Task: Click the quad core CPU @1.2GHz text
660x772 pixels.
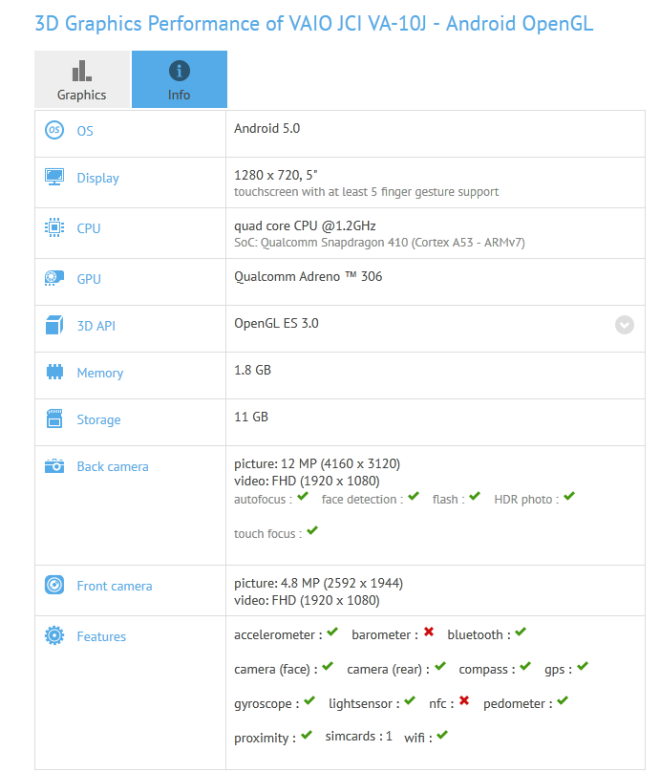Action: click(305, 226)
